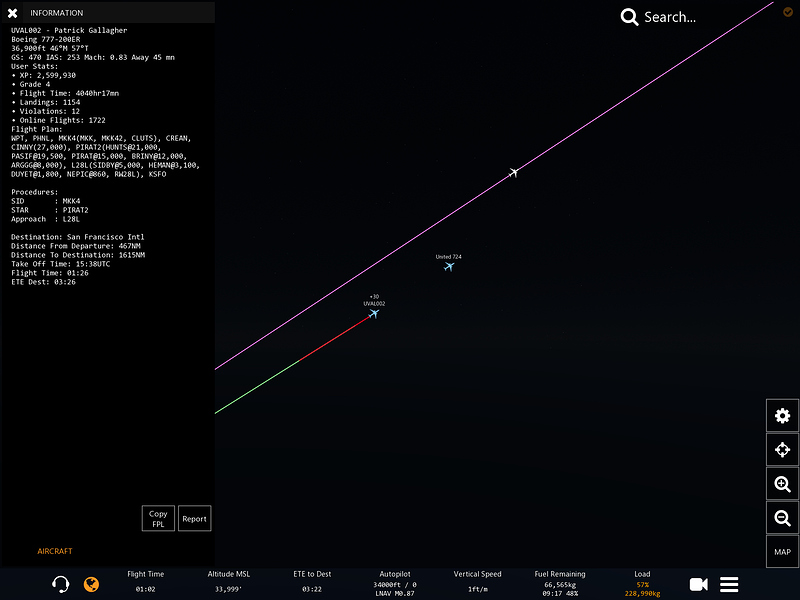Click the Flight Plan: heading line
800x600 pixels.
[37, 129]
